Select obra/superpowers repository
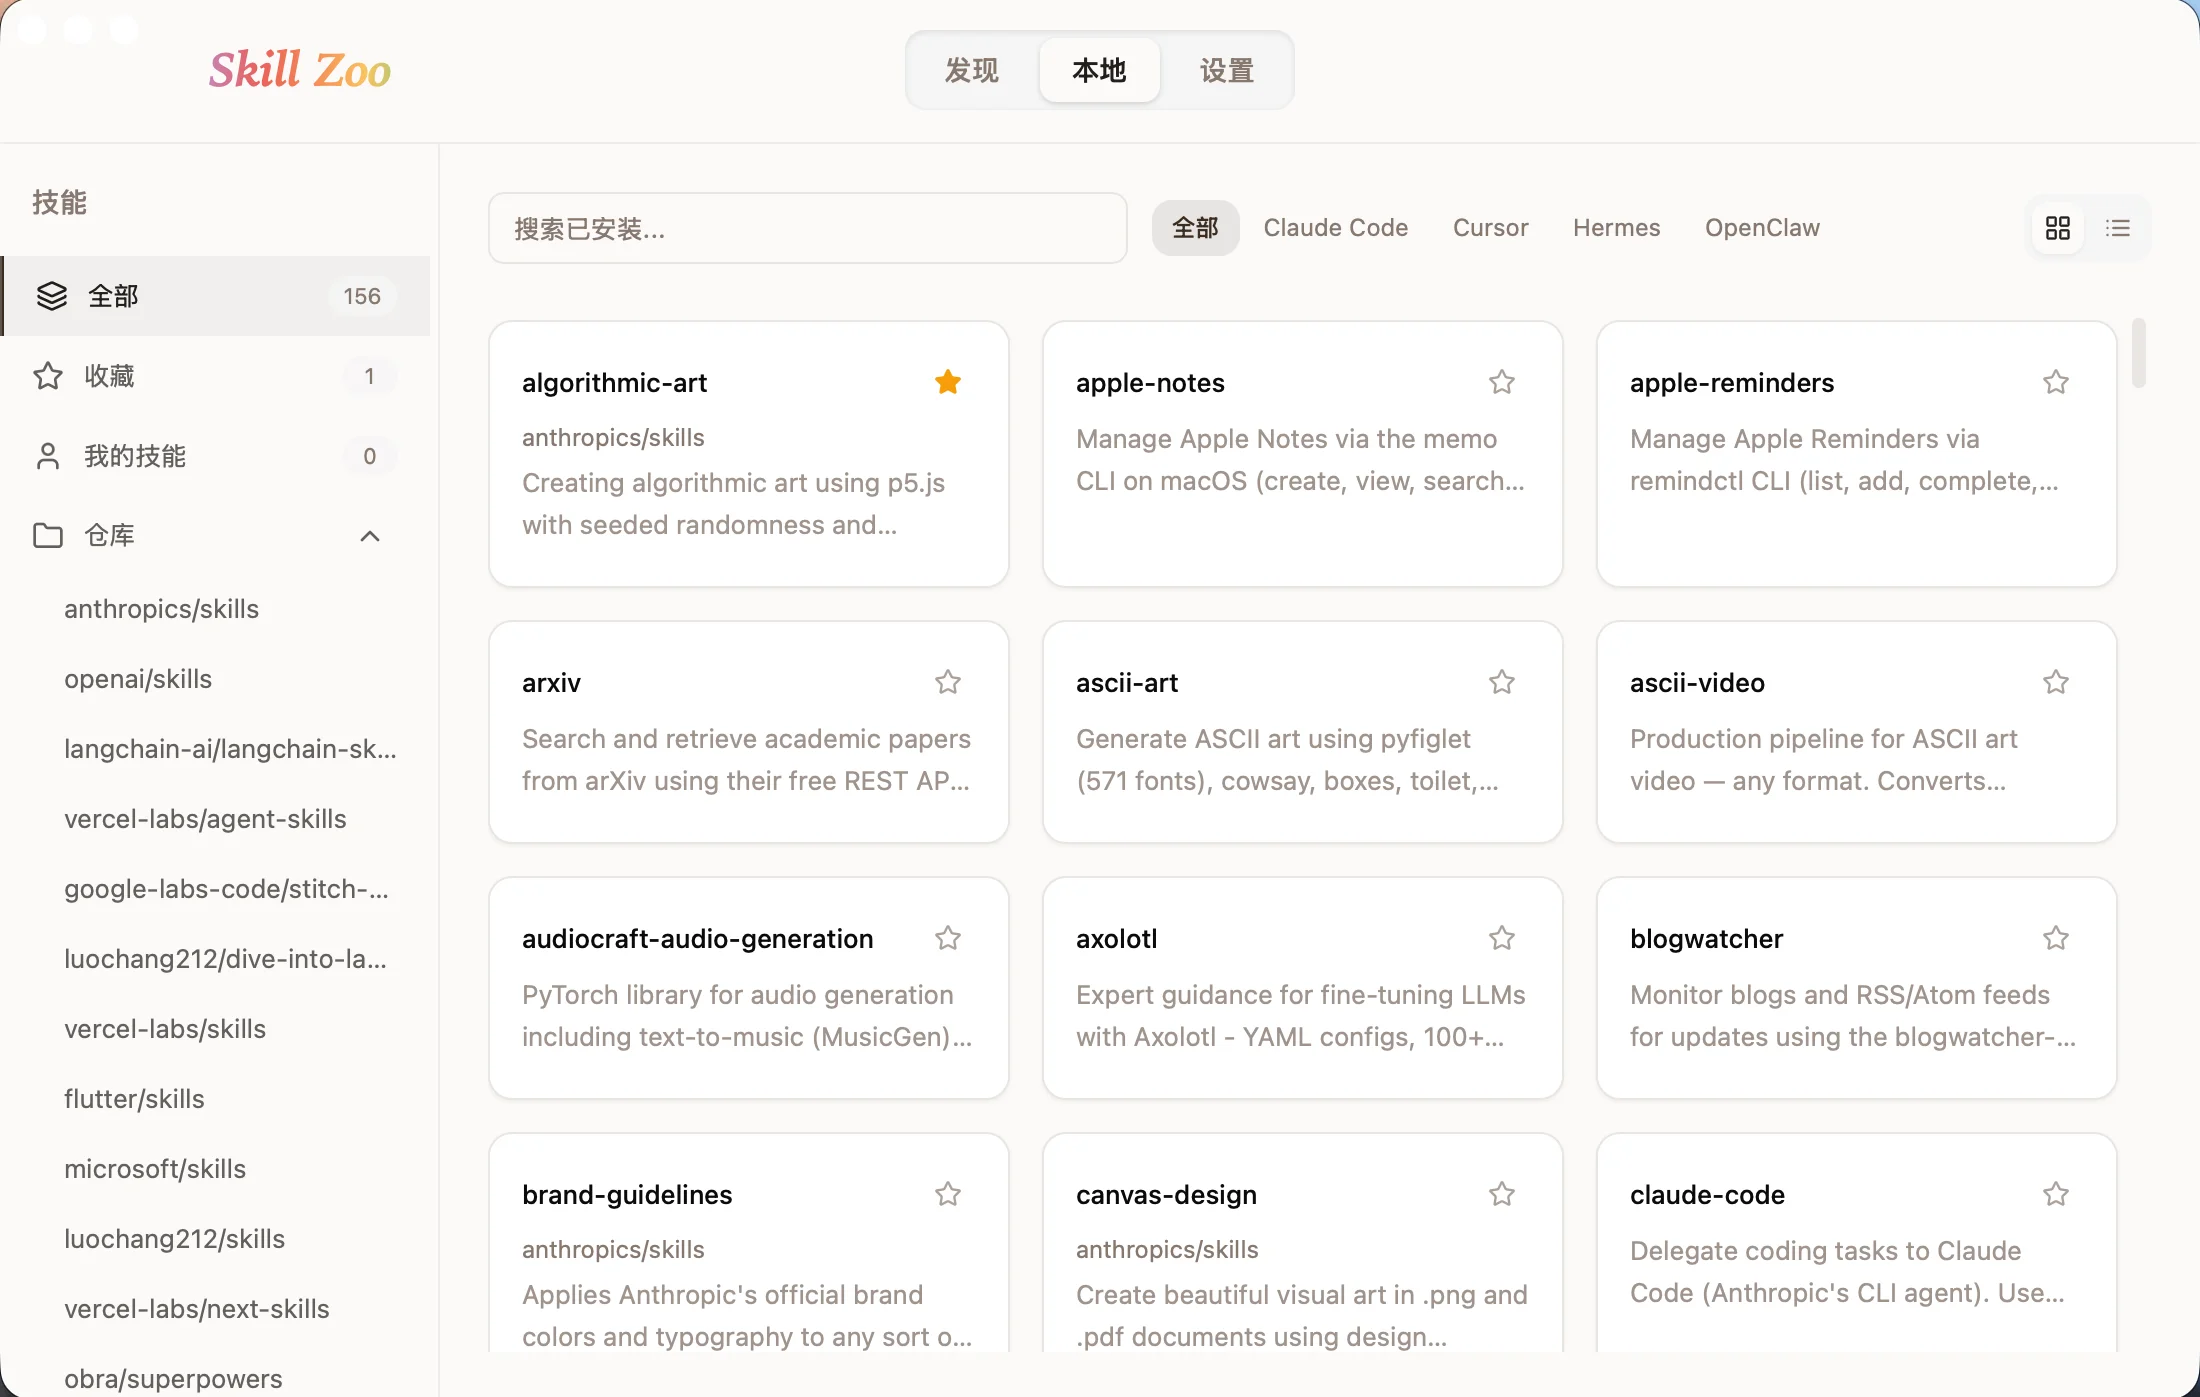 [x=173, y=1379]
